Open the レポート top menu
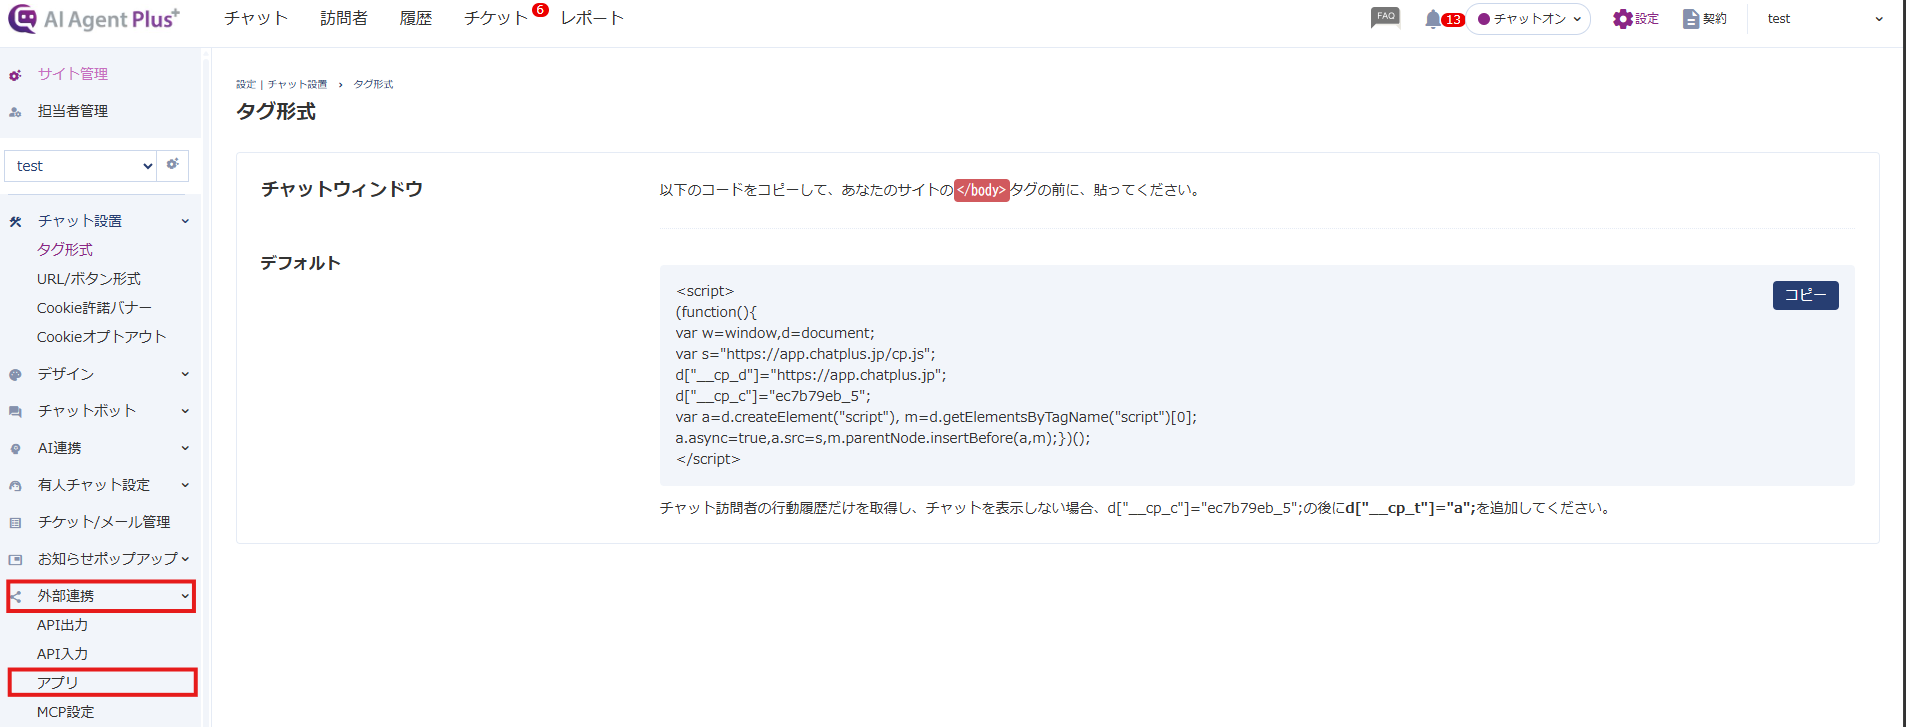 point(592,18)
